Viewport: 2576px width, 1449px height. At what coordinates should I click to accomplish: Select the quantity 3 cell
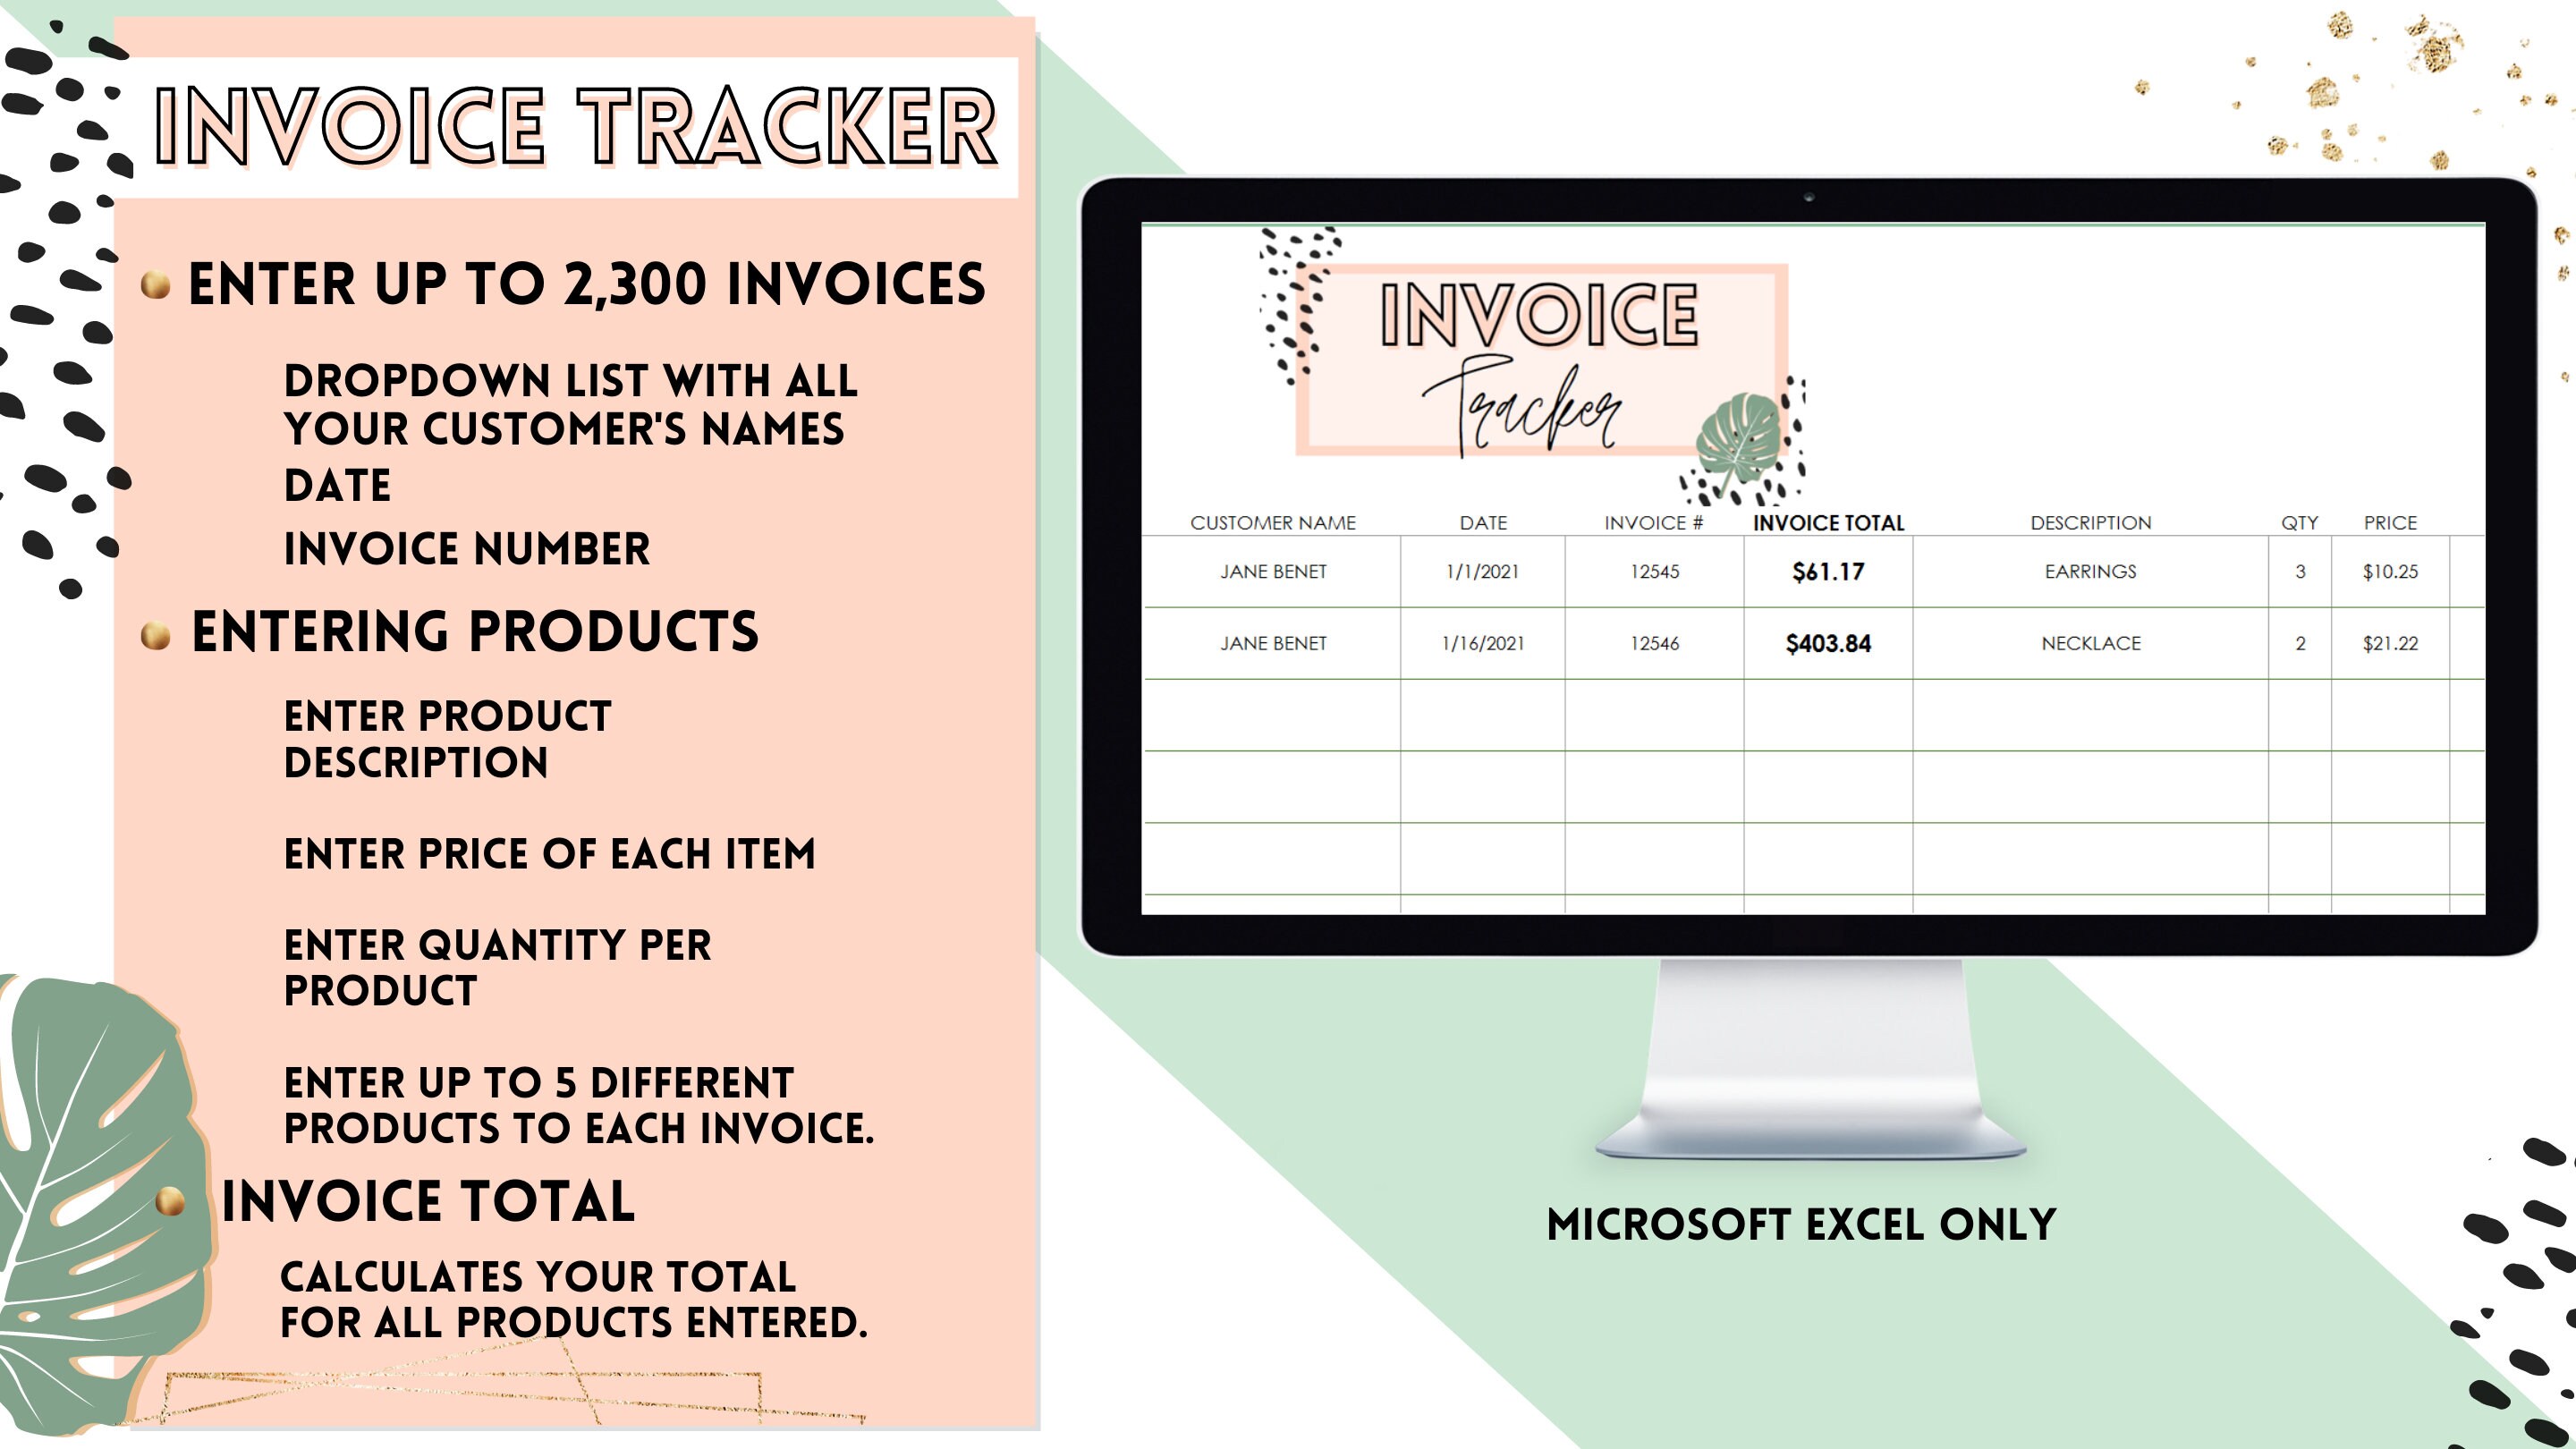coord(2300,571)
